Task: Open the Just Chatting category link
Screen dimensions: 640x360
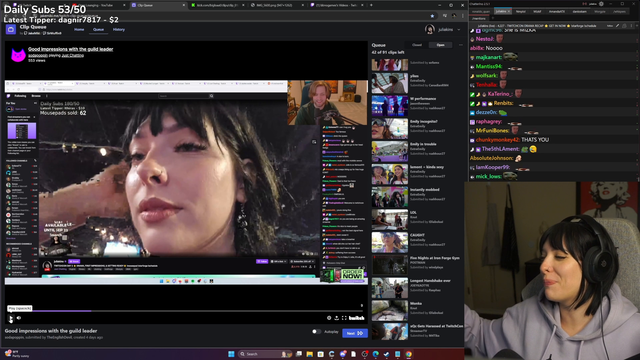Action: point(73,56)
